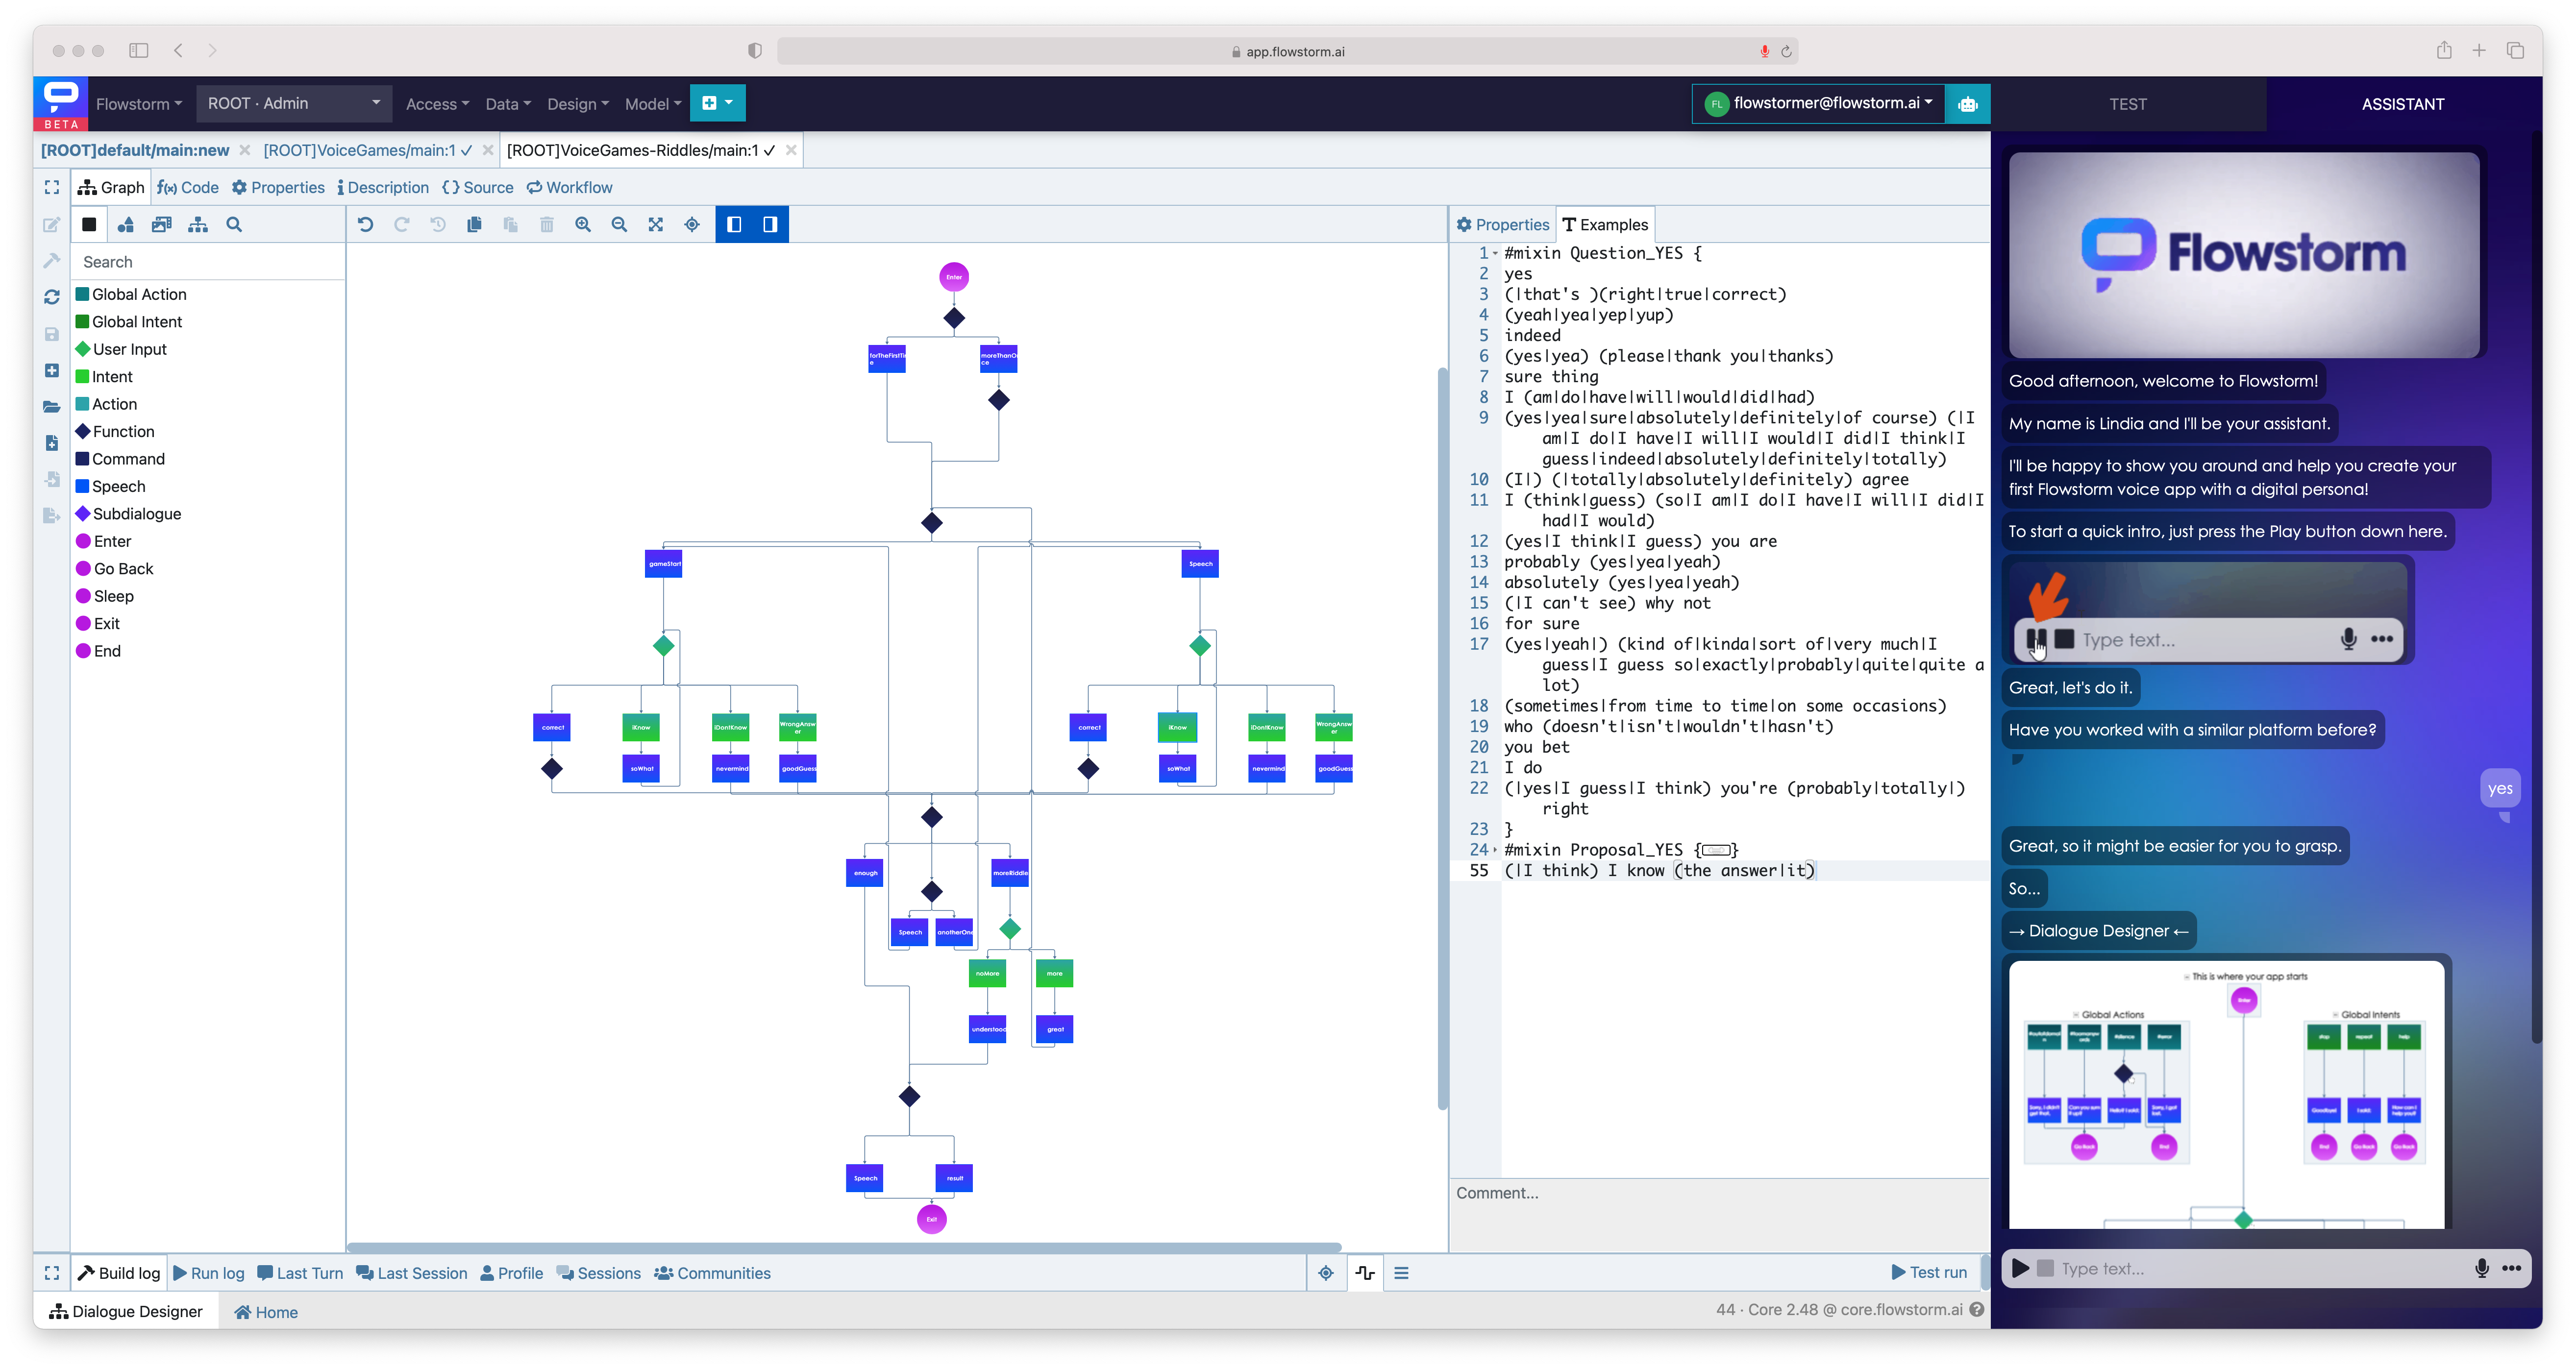The image size is (2576, 1370).
Task: Click the fit-to-screen expand arrows icon
Action: (x=656, y=225)
